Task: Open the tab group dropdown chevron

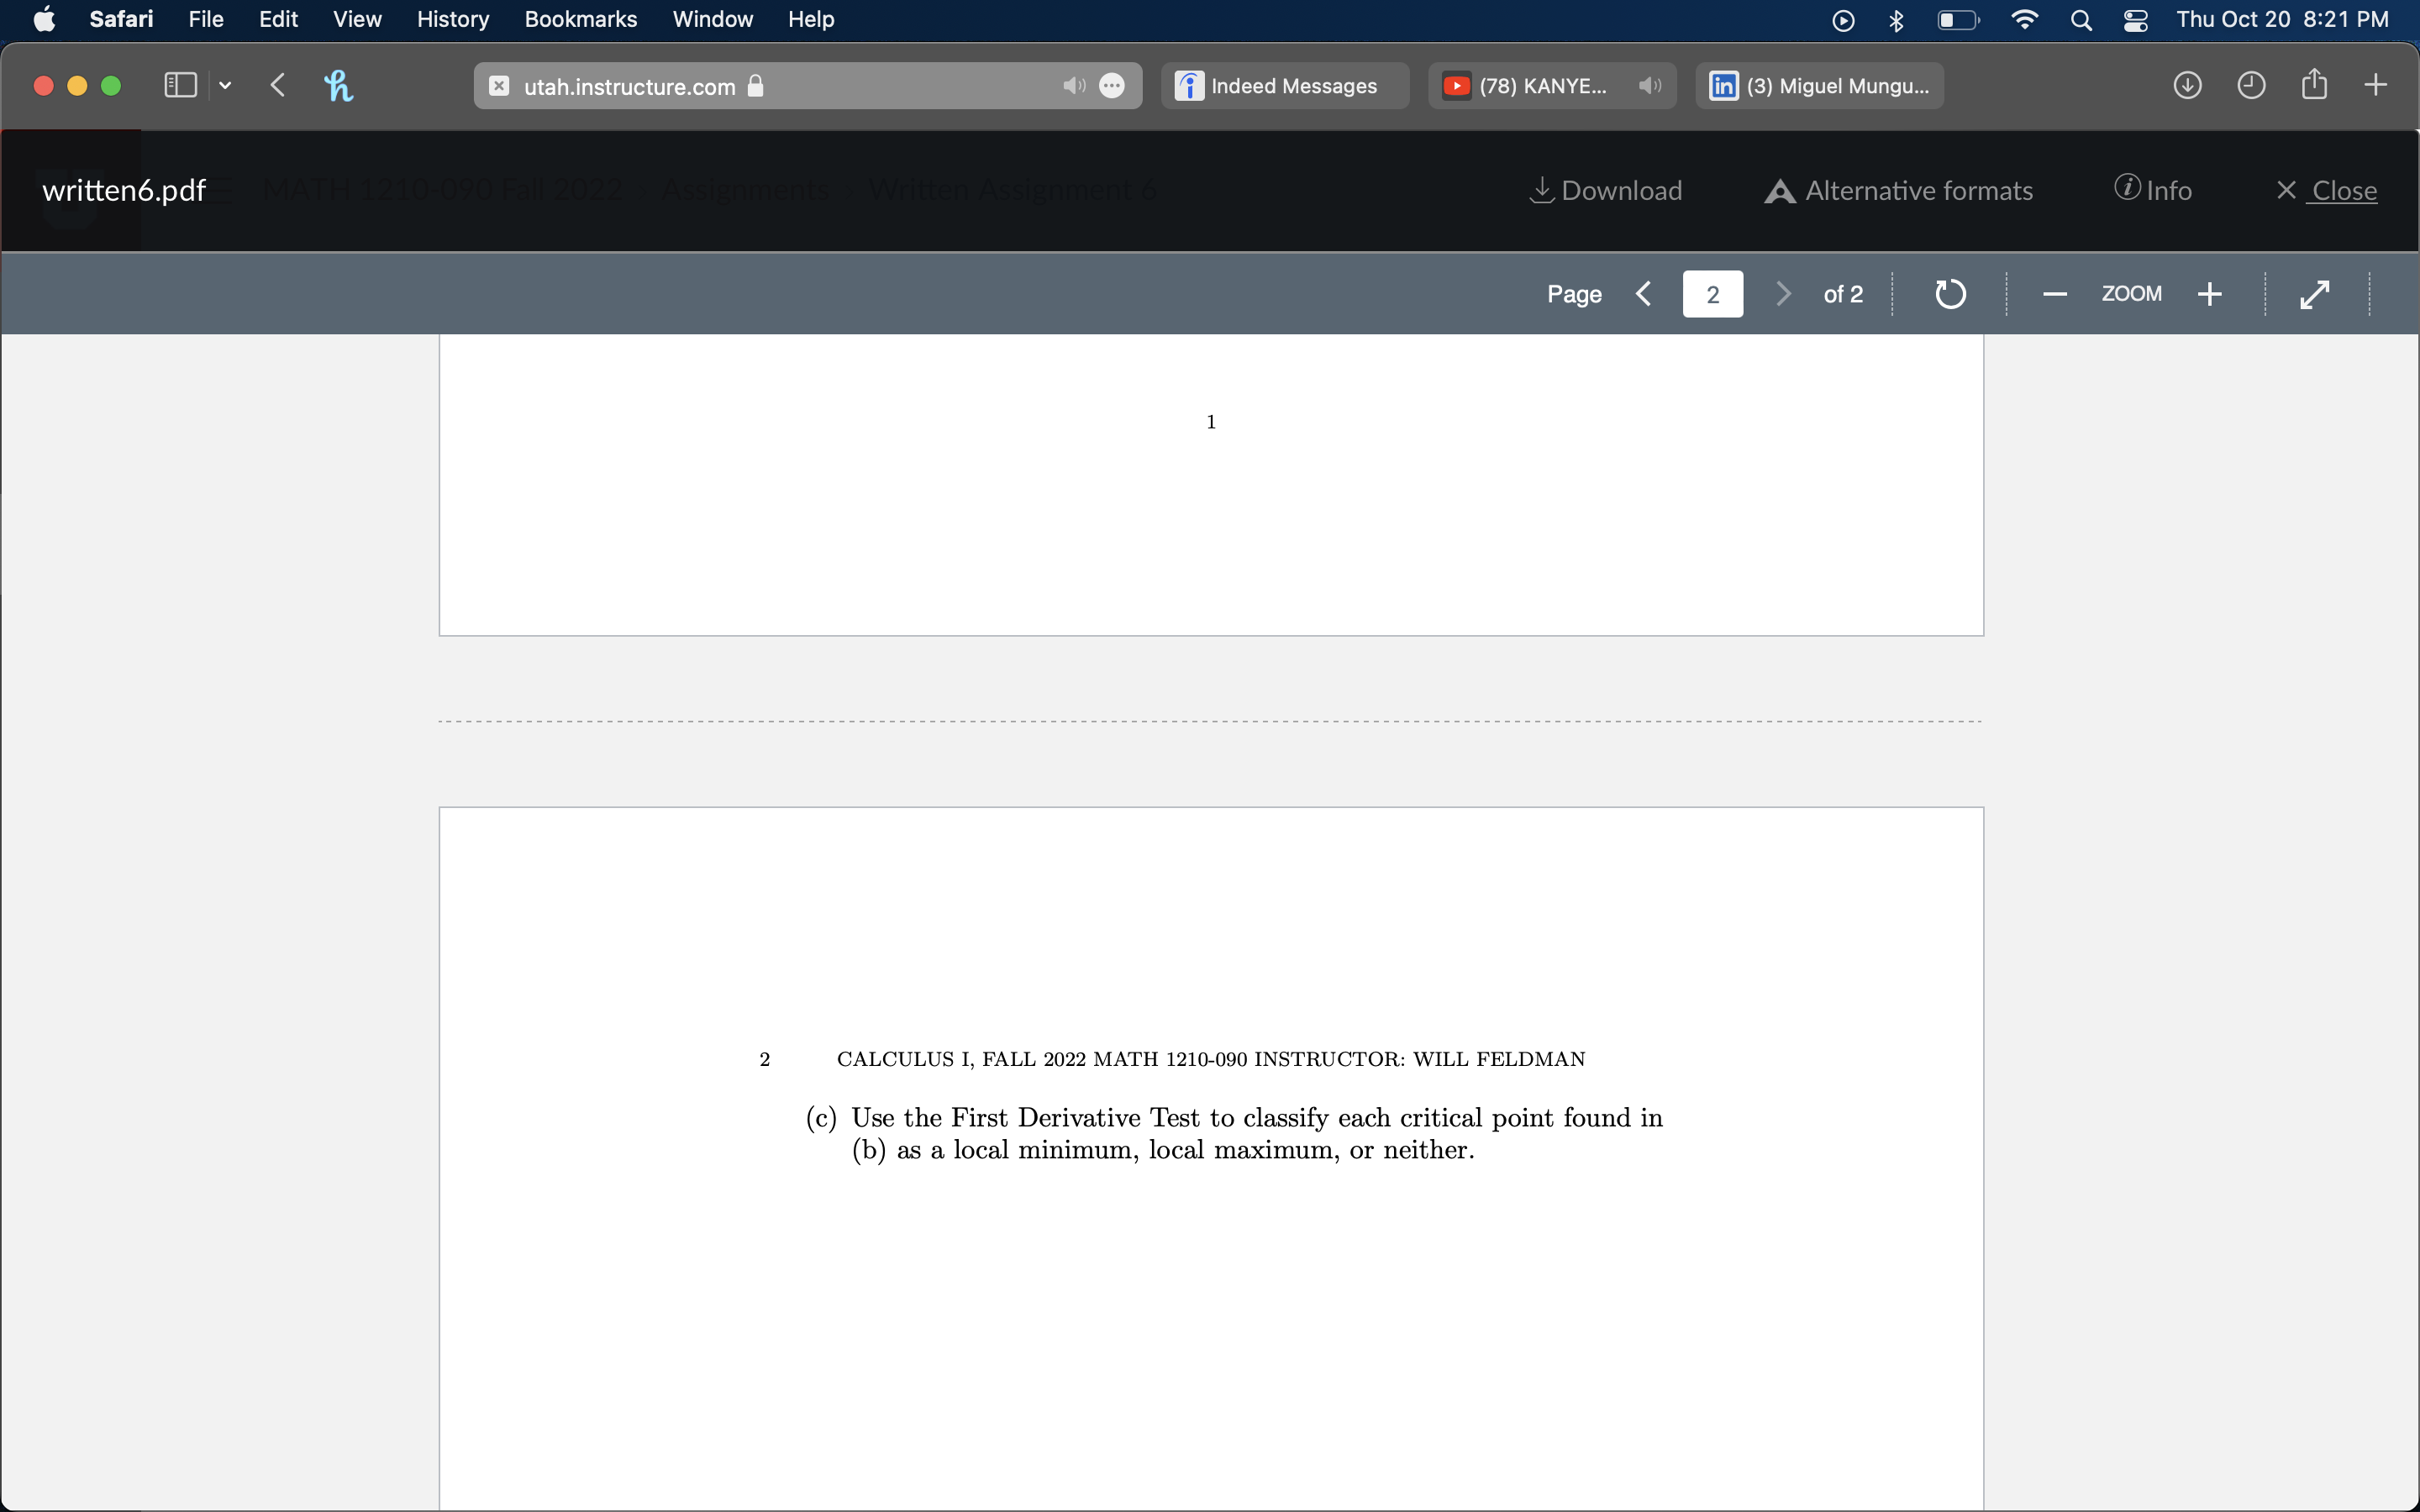Action: (x=226, y=86)
